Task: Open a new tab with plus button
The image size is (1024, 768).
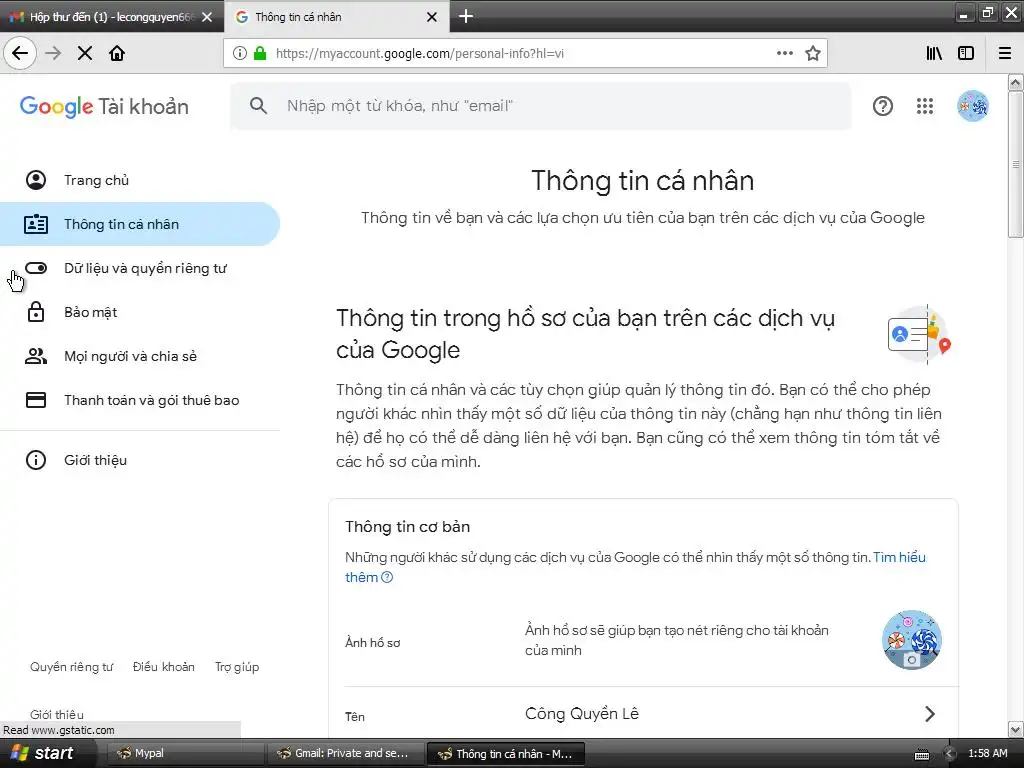Action: click(x=466, y=16)
